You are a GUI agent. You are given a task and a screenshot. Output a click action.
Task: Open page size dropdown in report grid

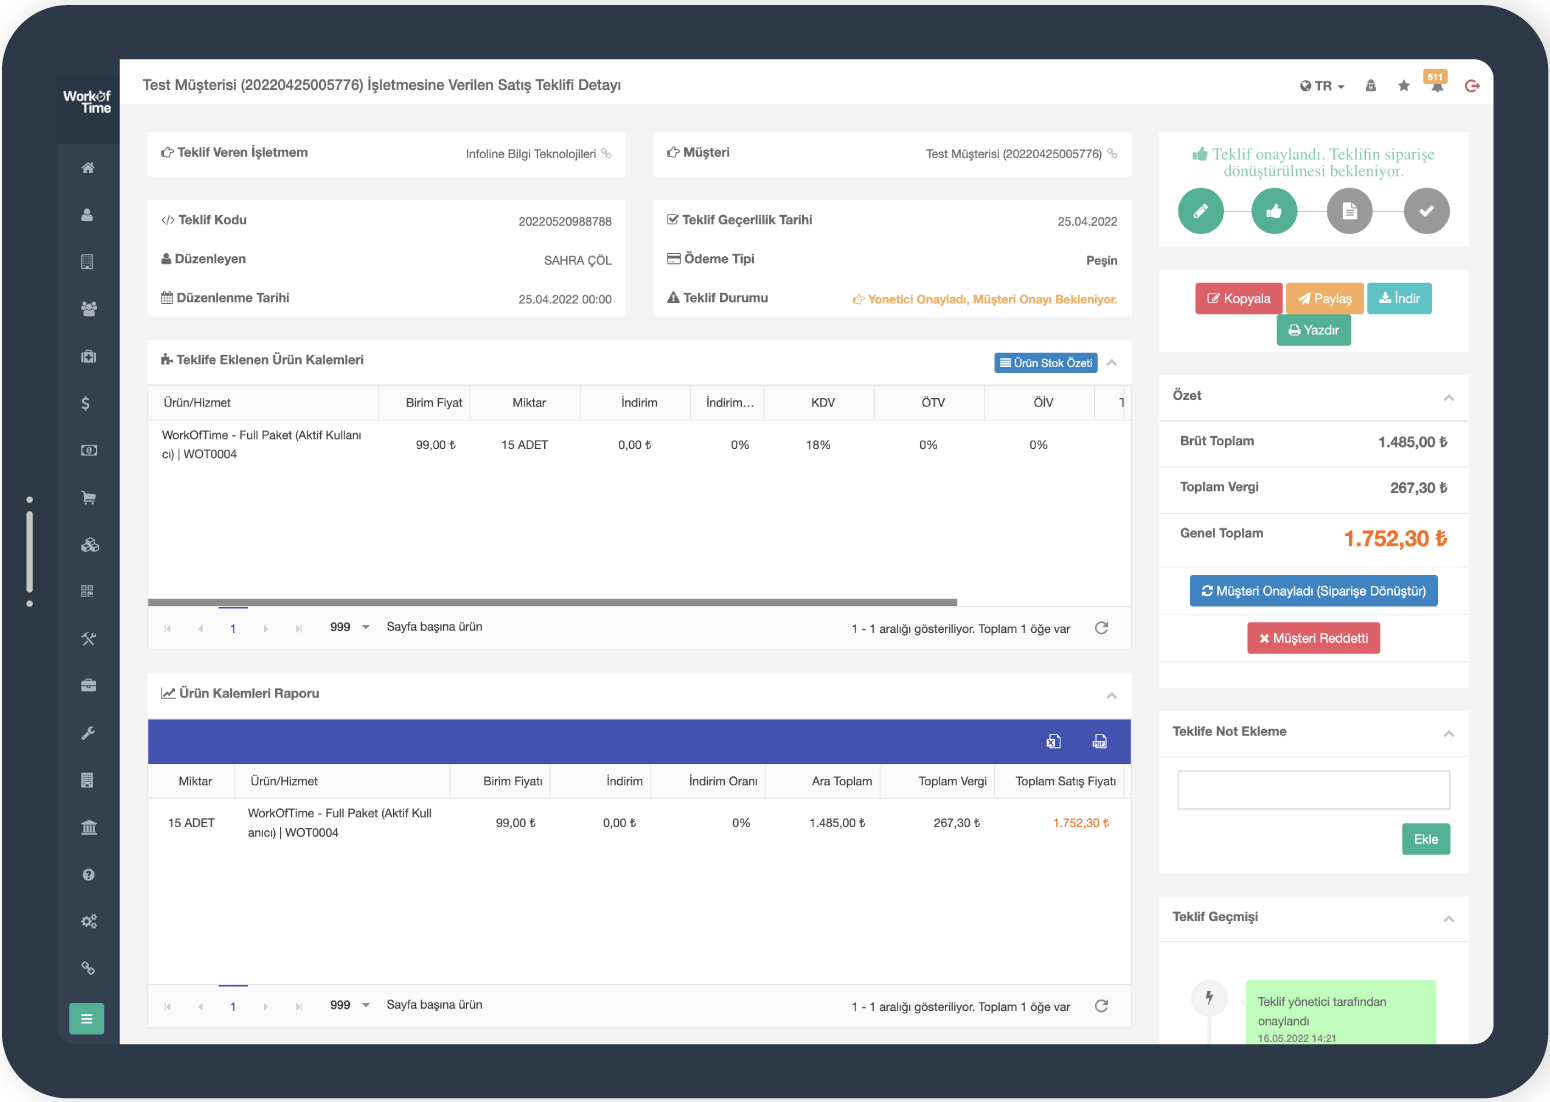click(350, 1005)
